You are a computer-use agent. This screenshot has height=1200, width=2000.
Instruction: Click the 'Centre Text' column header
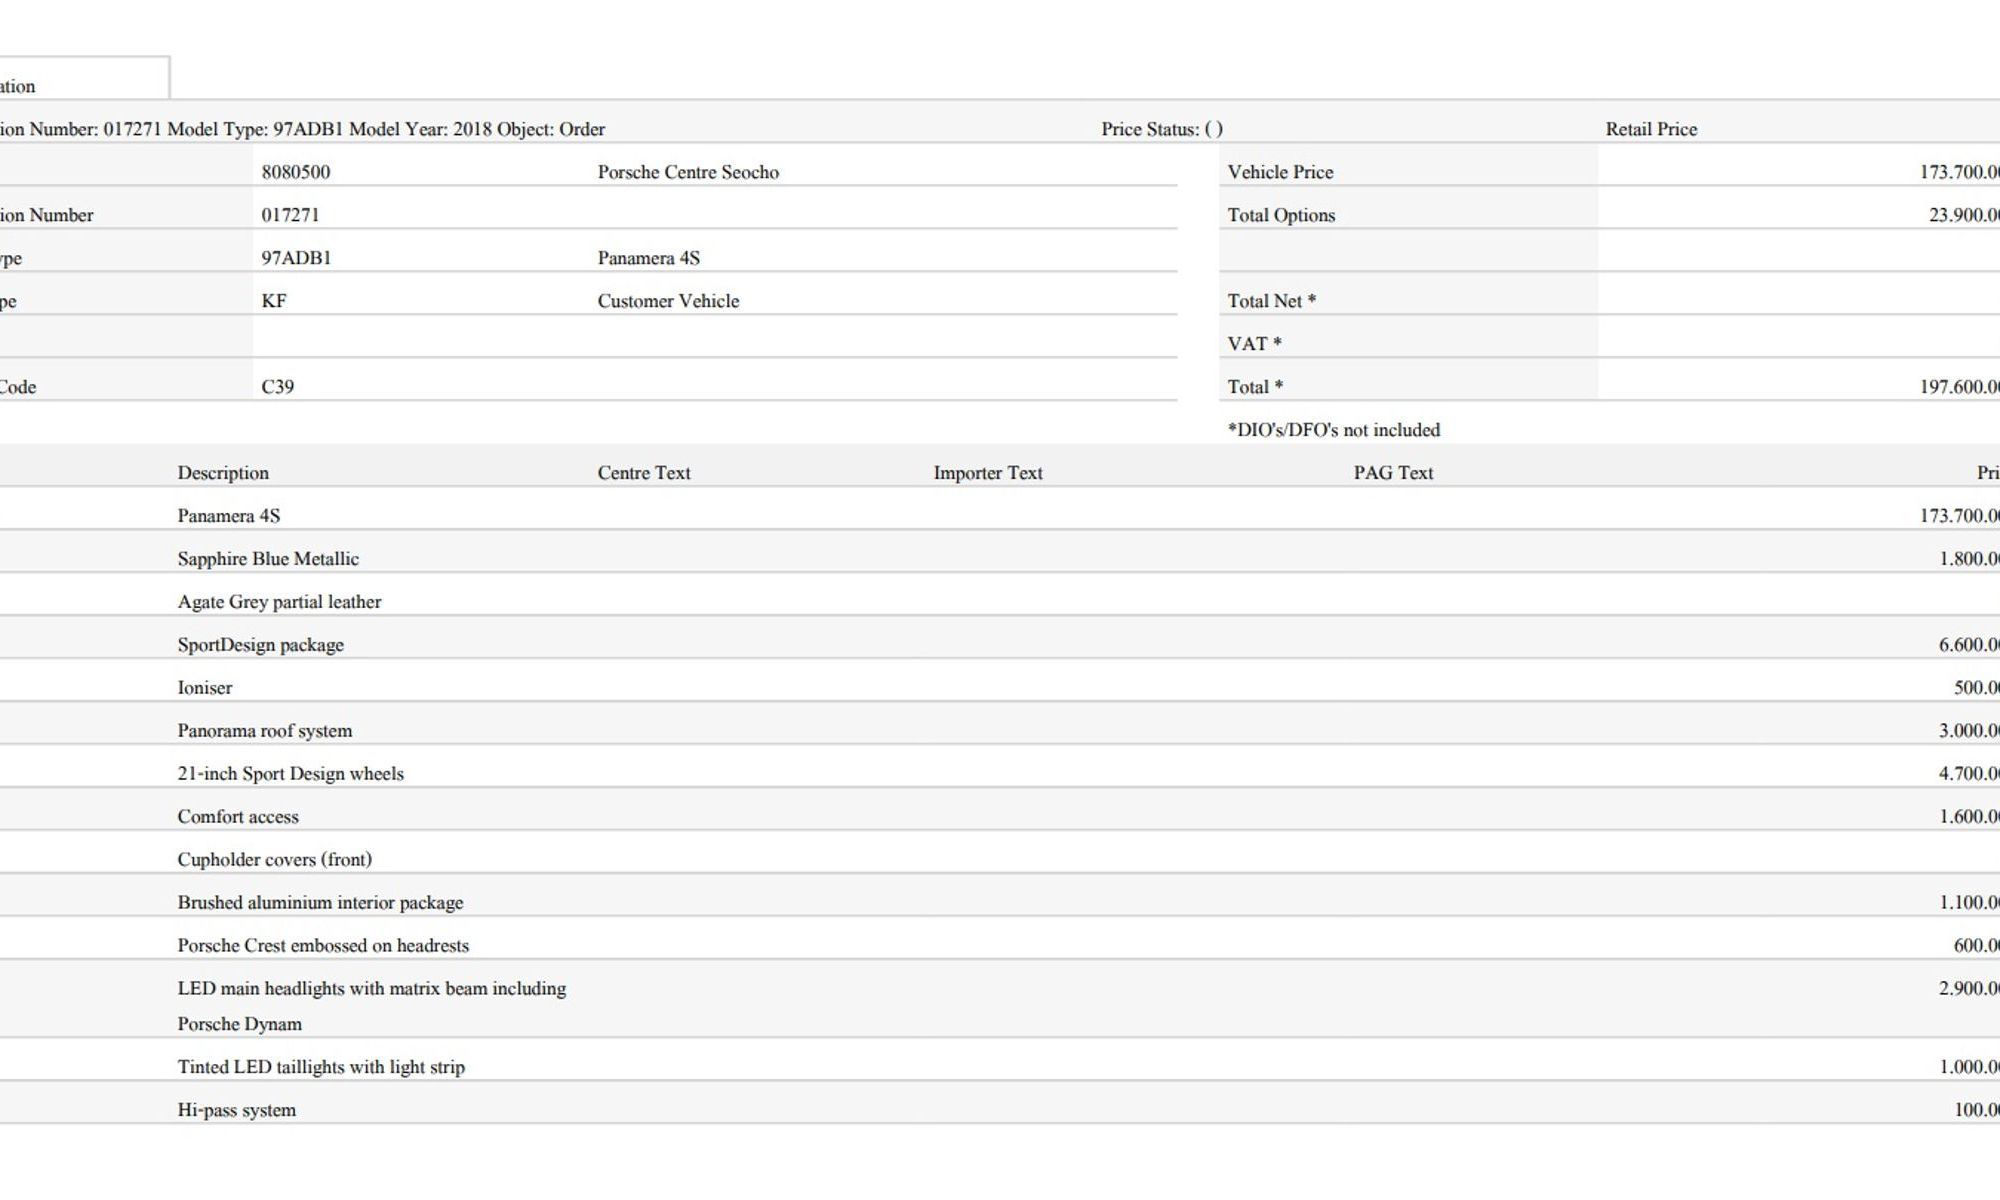[x=644, y=473]
